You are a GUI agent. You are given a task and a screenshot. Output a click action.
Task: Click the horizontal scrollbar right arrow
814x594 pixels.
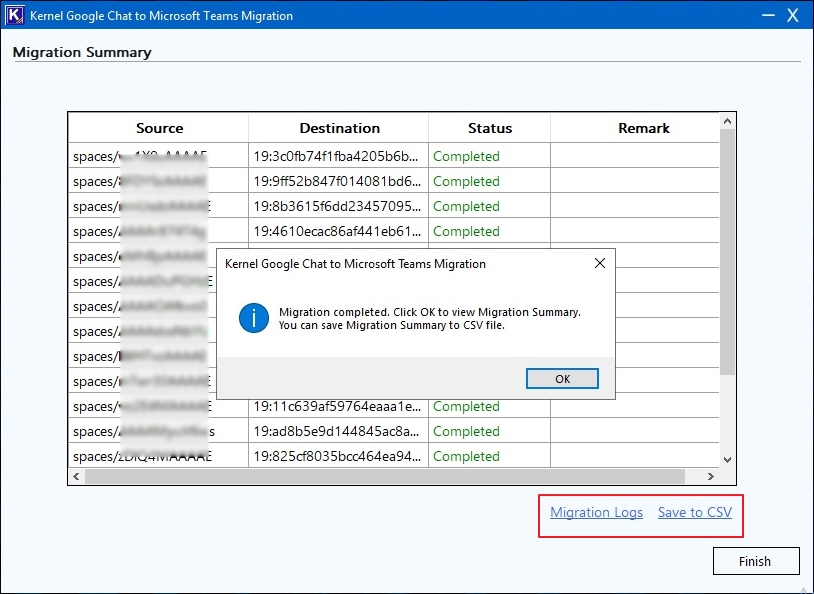pyautogui.click(x=711, y=476)
